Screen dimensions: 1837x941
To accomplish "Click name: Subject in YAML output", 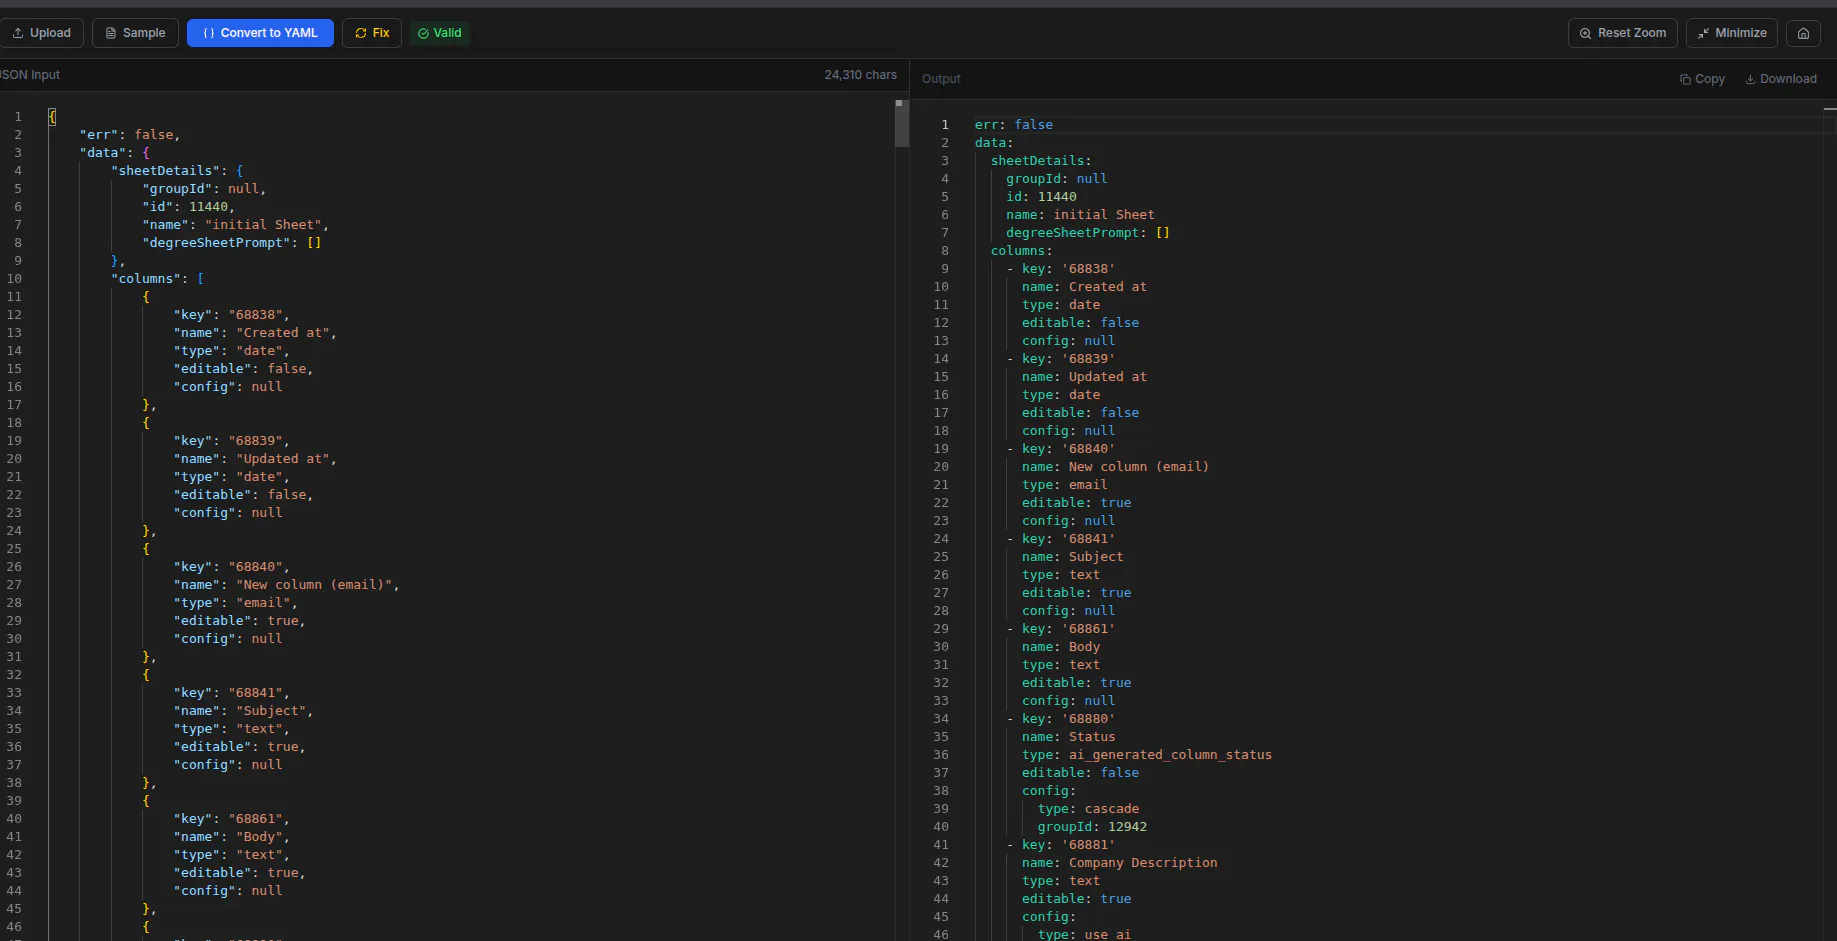I will tap(1072, 557).
